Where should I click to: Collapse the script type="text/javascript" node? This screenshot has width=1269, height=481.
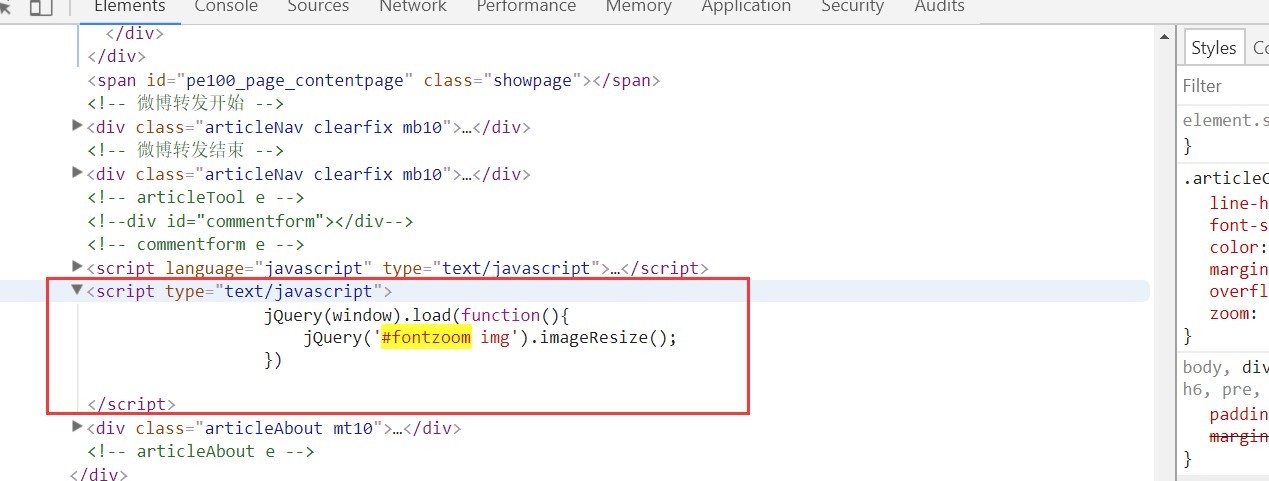(x=77, y=290)
